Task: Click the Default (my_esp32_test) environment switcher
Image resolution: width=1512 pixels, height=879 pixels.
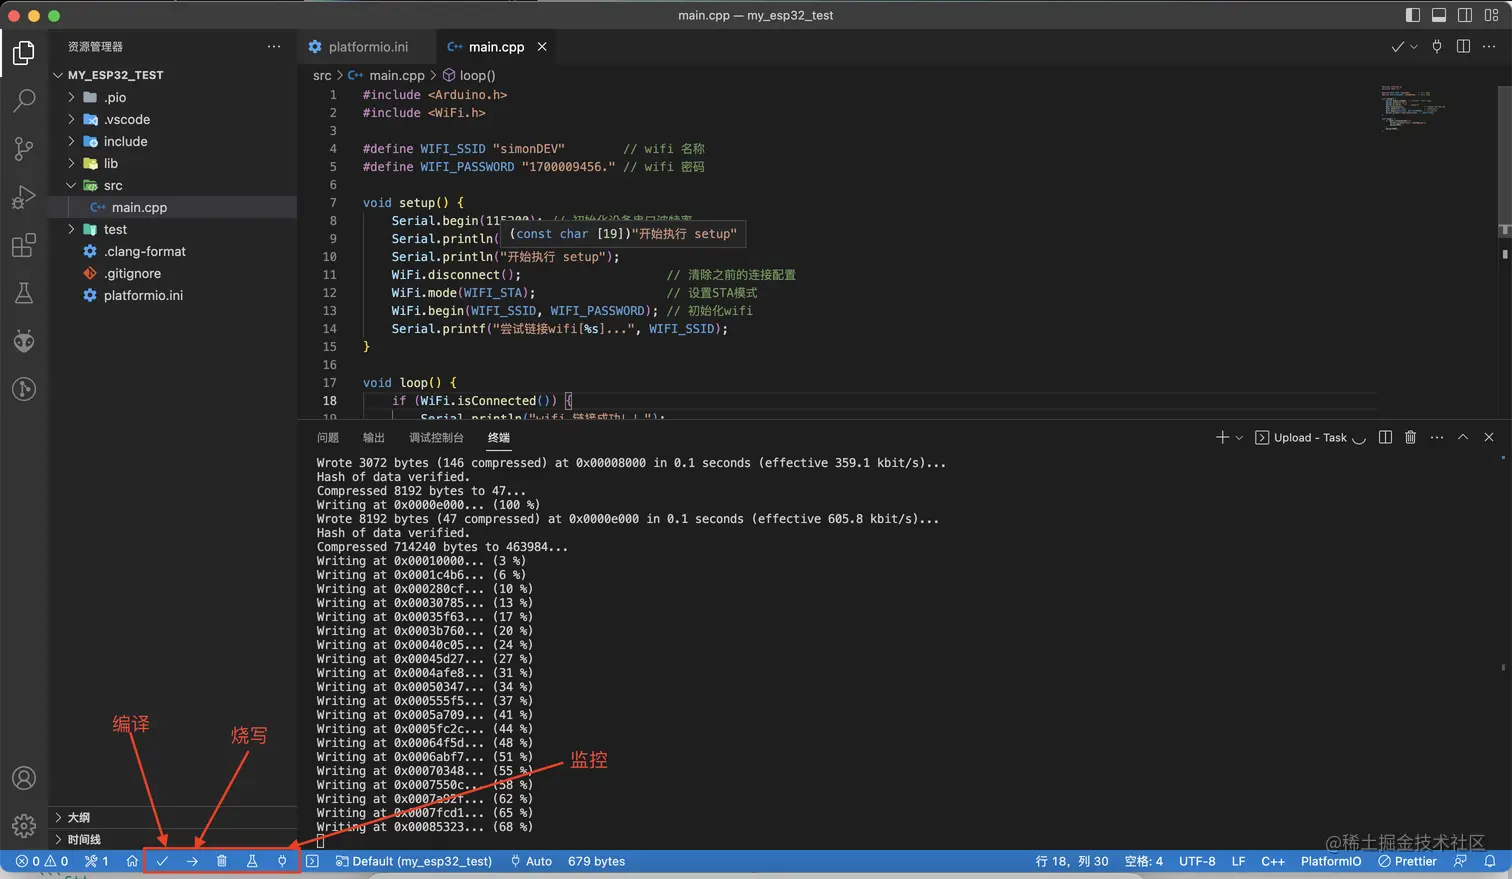Action: [414, 861]
